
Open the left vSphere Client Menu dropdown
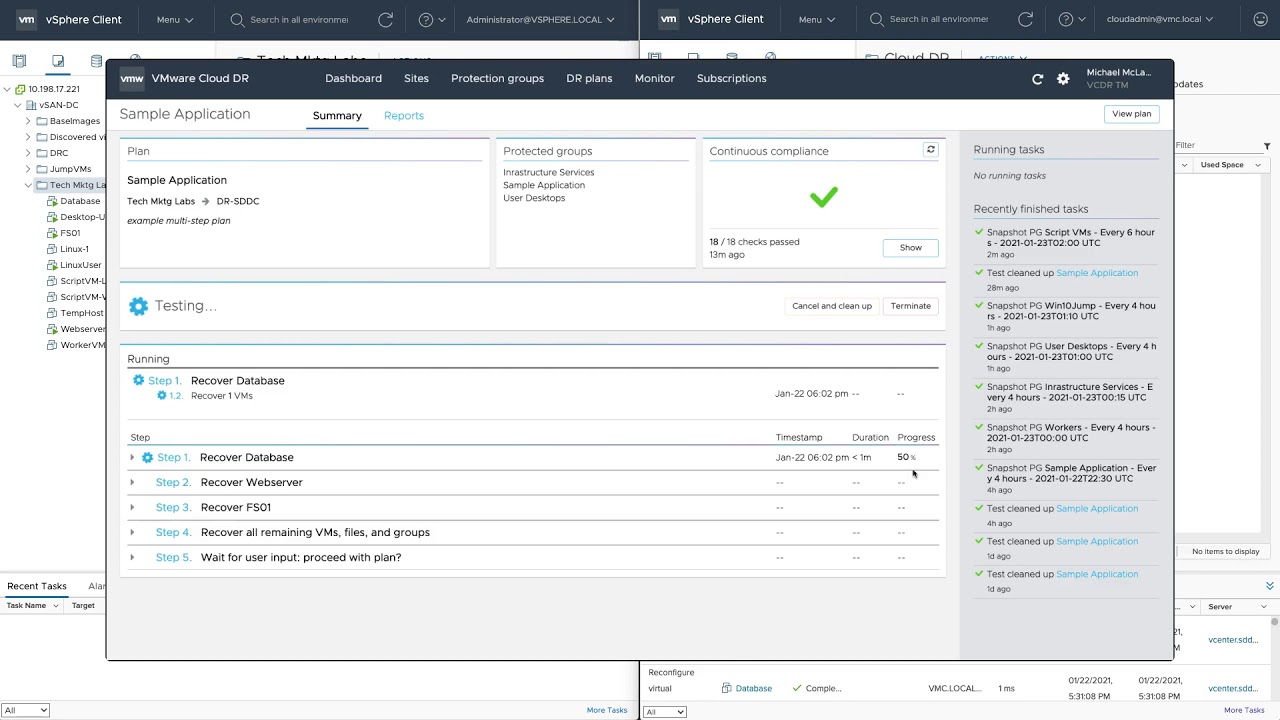[x=175, y=19]
